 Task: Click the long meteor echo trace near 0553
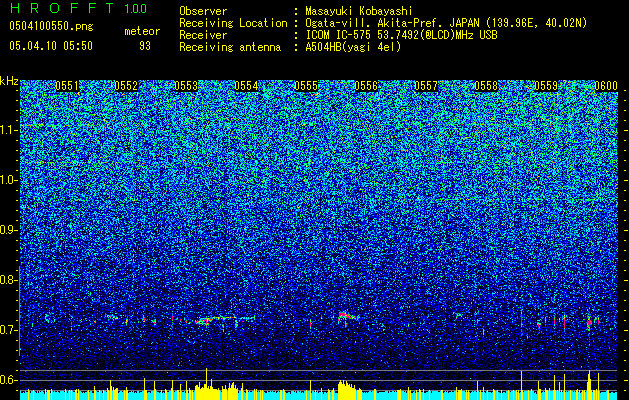(x=225, y=319)
